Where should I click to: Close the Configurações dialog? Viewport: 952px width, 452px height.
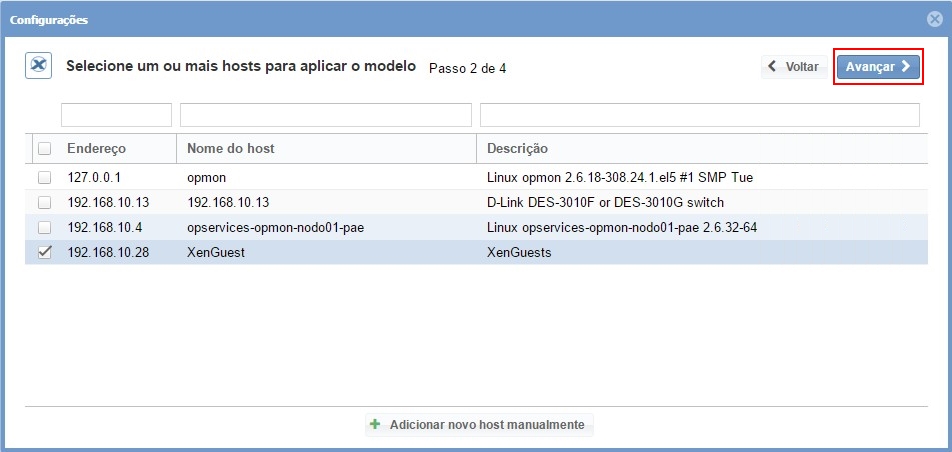click(934, 19)
